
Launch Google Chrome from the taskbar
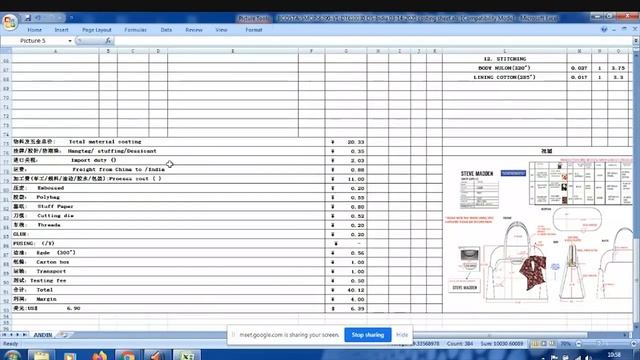[127, 356]
